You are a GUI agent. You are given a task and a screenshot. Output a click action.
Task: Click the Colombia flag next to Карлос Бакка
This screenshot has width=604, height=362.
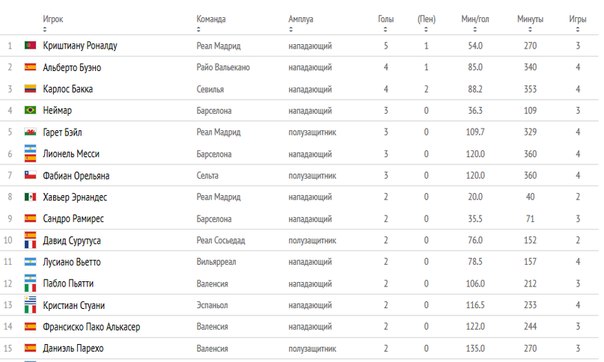(30, 89)
